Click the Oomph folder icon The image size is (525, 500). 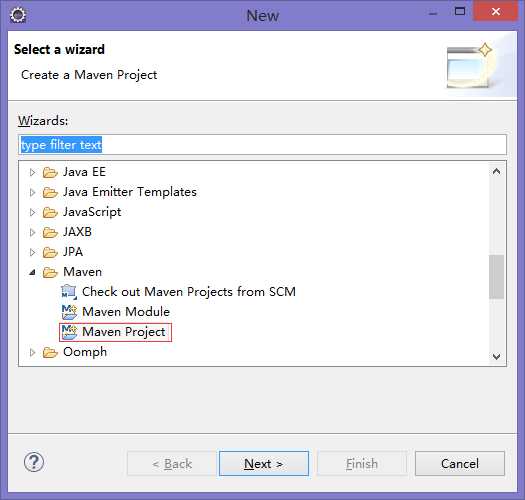tap(50, 352)
